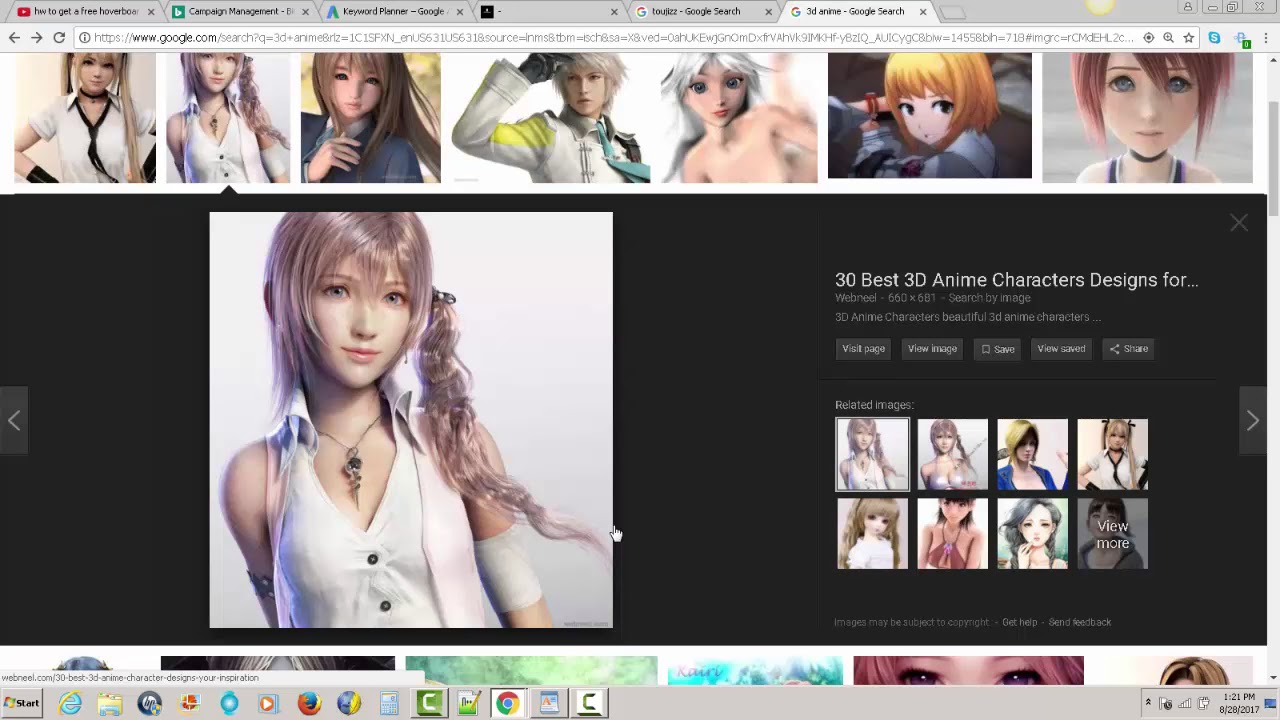
Task: Open the top-row result of orange-haired anime girl
Action: point(929,116)
